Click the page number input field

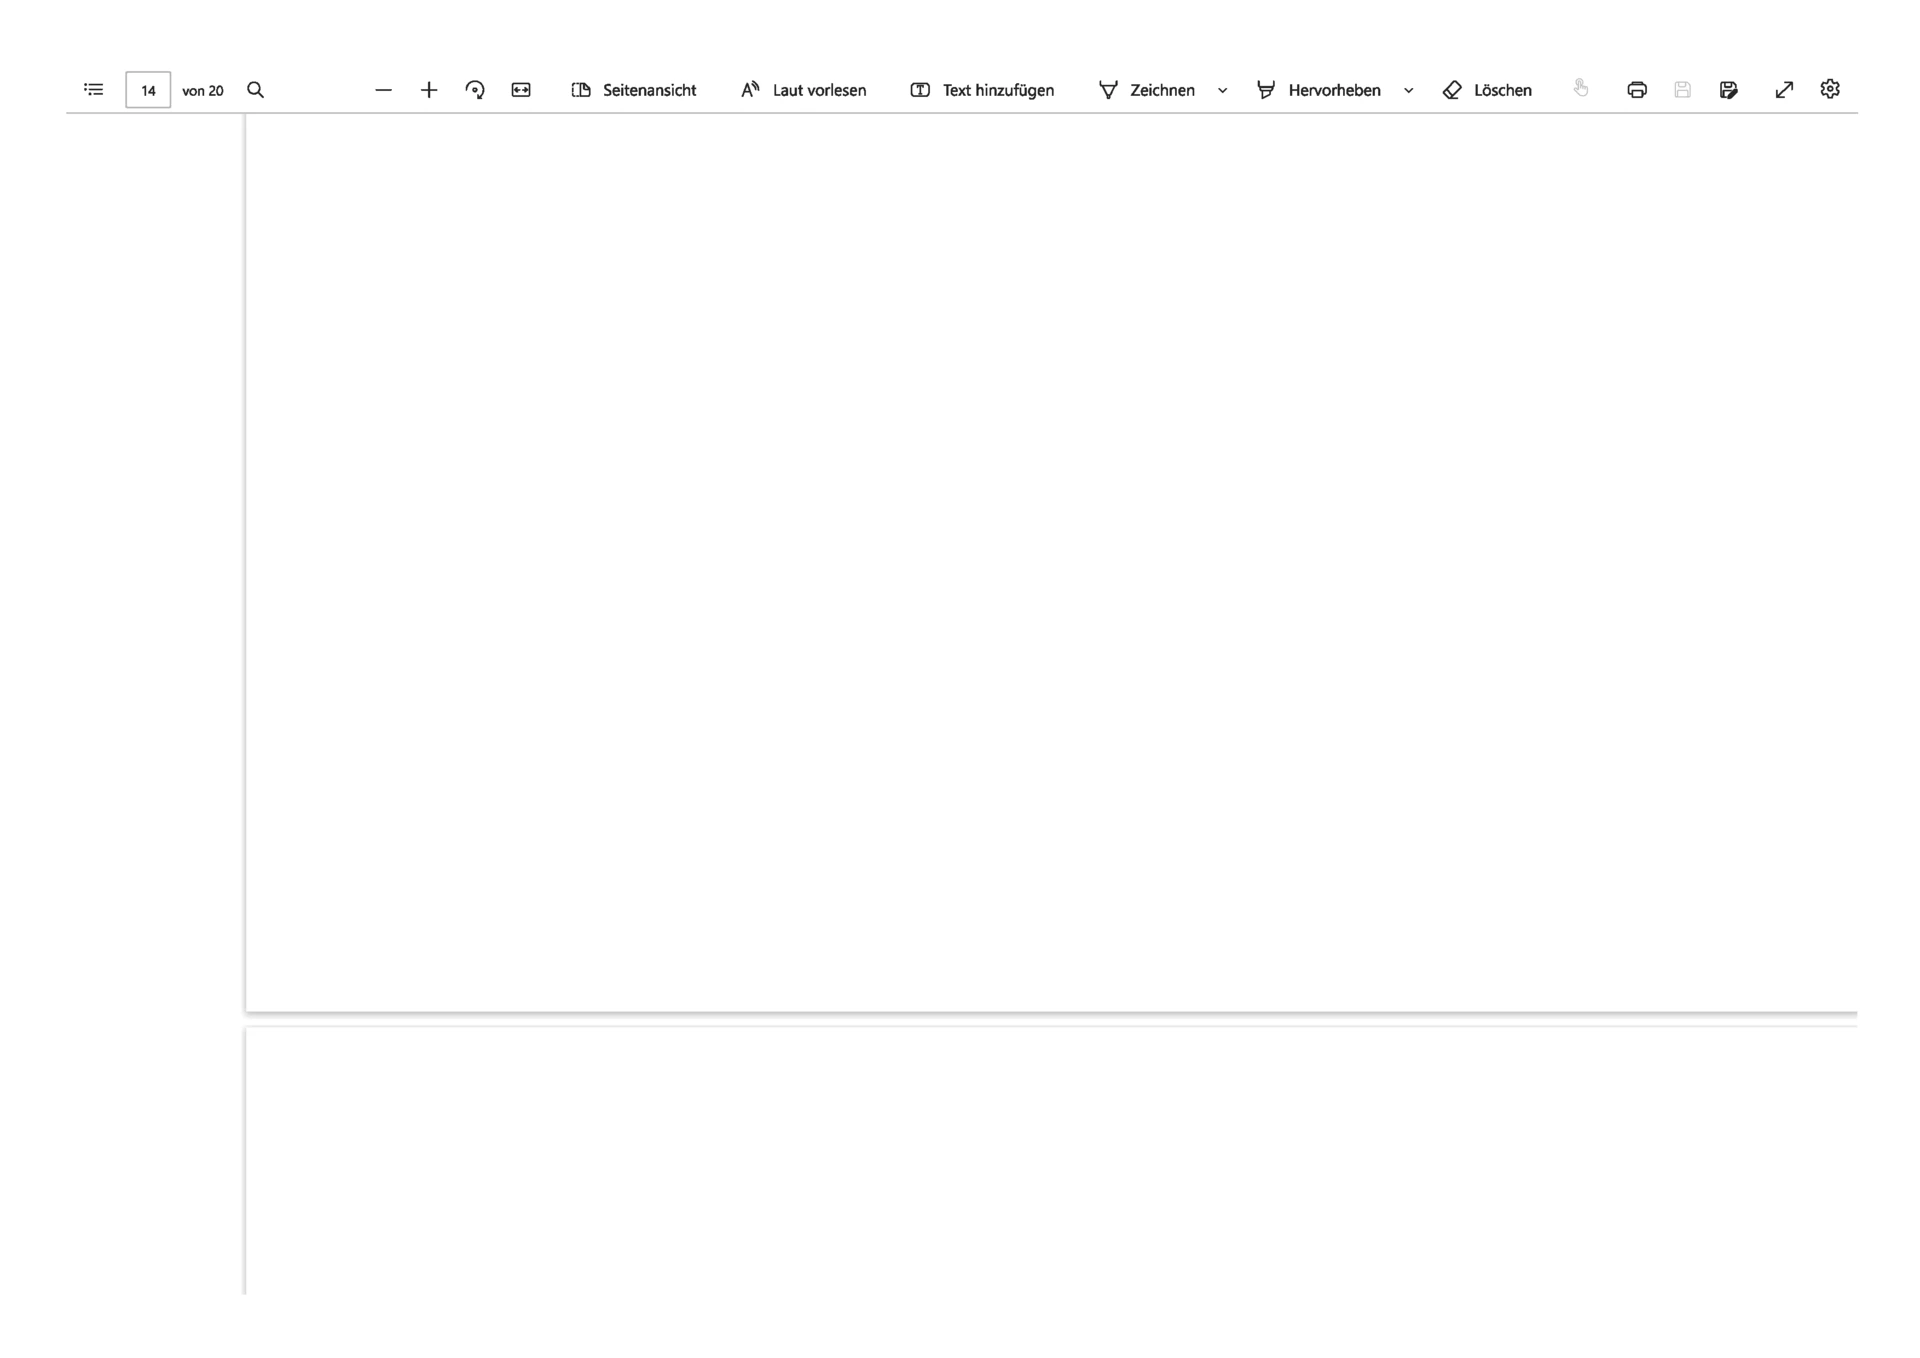point(148,90)
